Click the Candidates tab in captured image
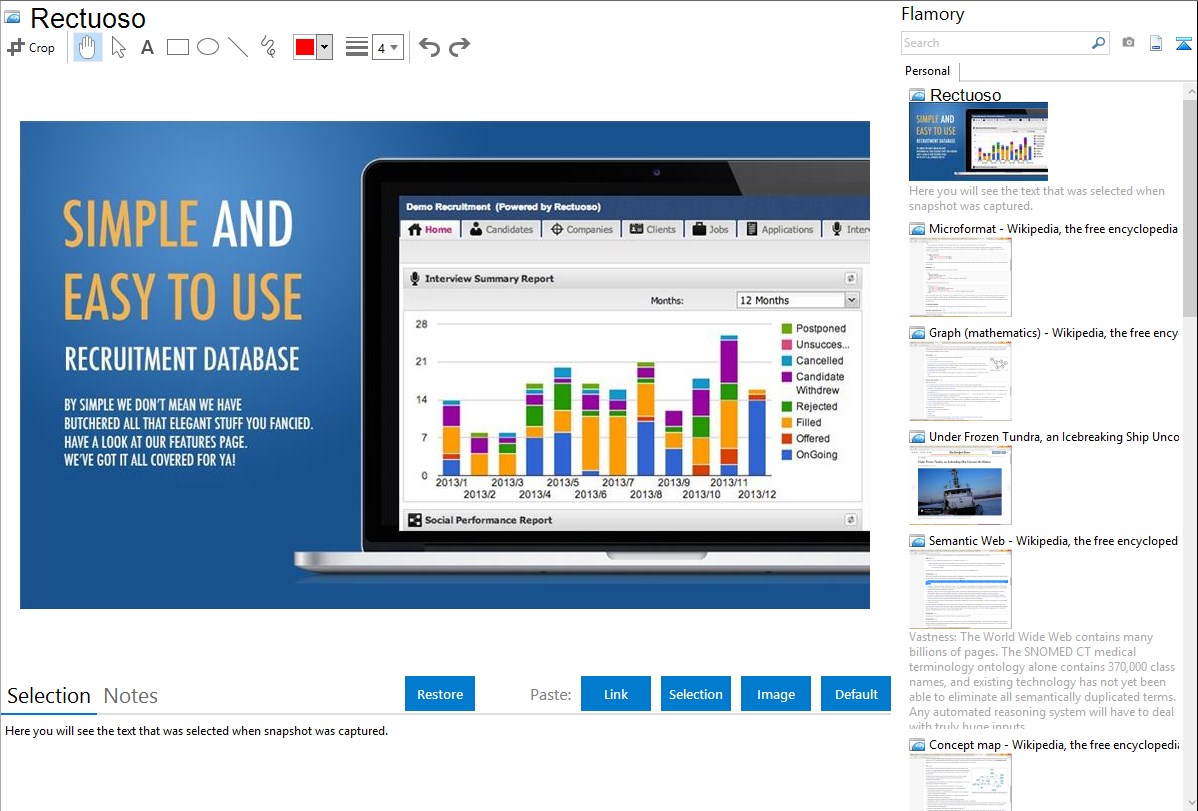Viewport: 1198px width, 811px height. (501, 229)
